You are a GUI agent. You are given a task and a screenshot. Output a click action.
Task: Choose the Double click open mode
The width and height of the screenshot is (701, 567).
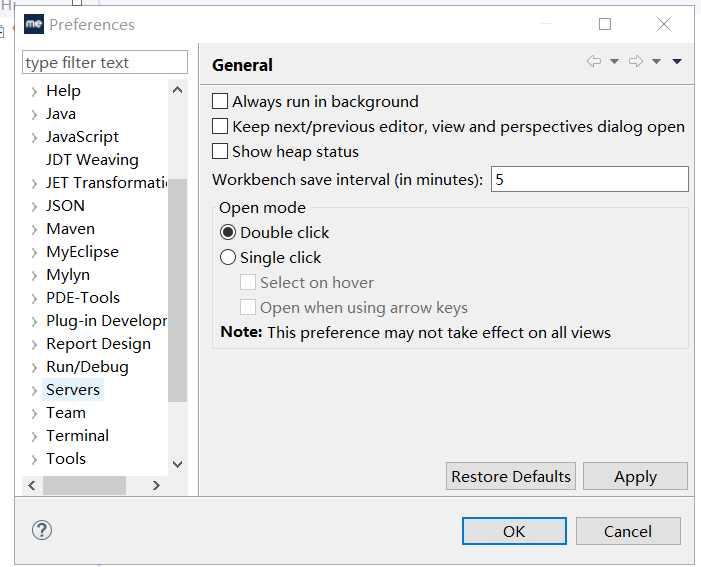coord(228,233)
